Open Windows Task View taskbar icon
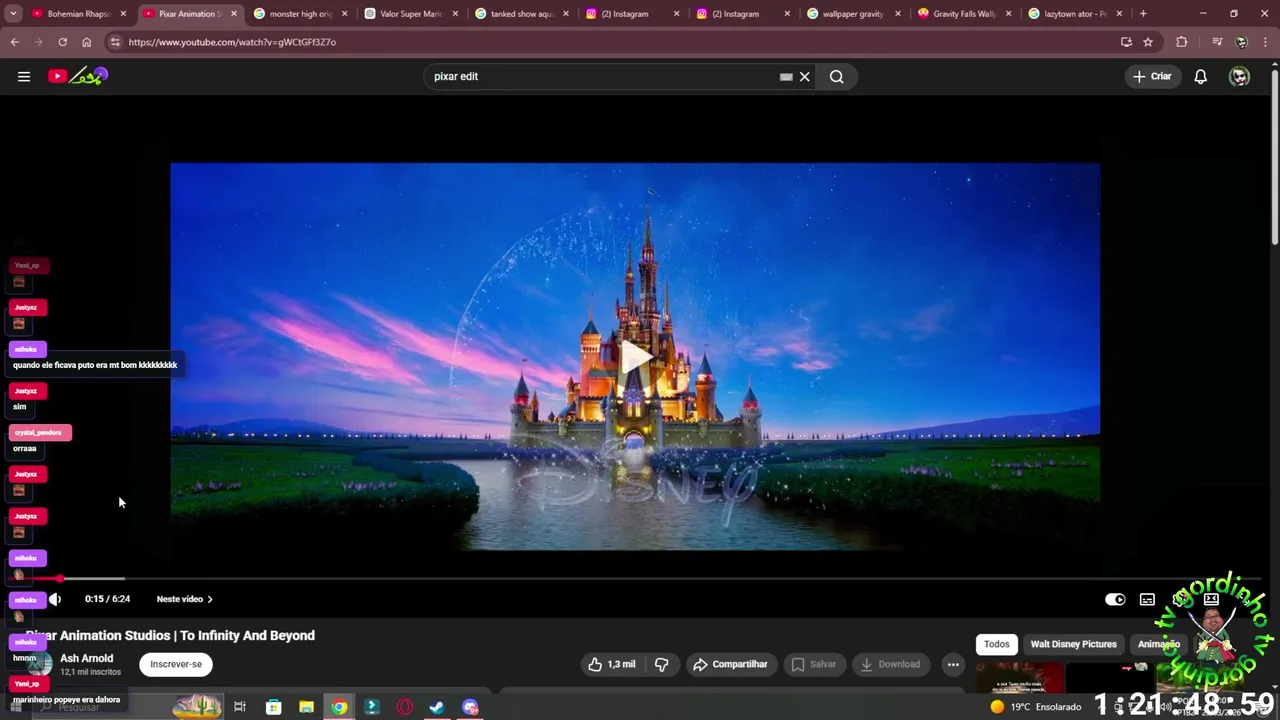This screenshot has height=720, width=1280. click(240, 707)
